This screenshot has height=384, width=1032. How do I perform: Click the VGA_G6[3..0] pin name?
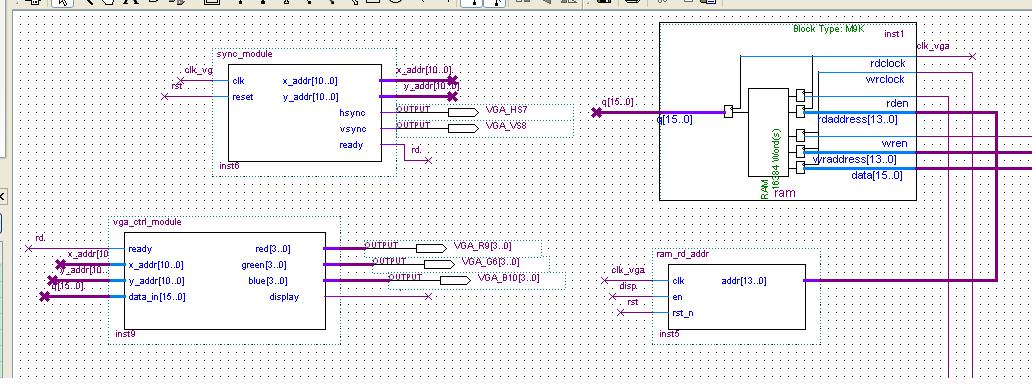(490, 261)
